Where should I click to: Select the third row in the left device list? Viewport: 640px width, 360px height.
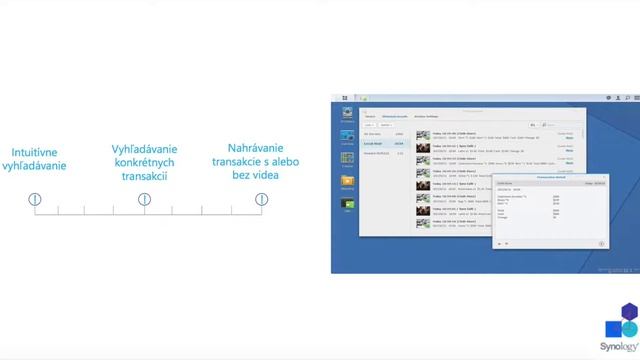coord(384,153)
